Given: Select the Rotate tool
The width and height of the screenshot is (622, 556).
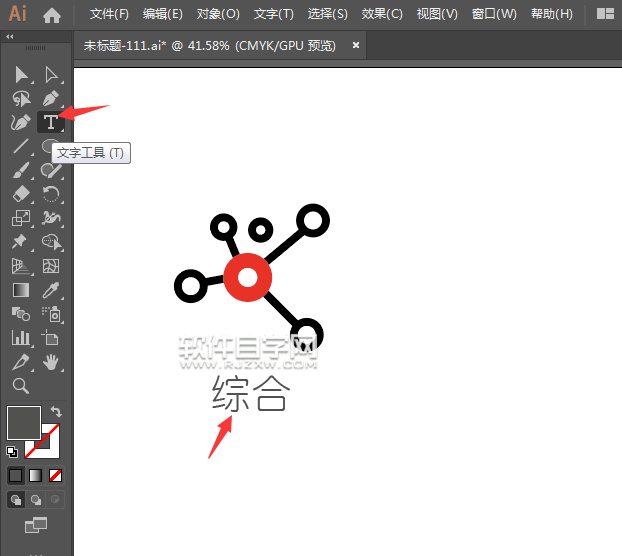Looking at the screenshot, I should pos(51,194).
